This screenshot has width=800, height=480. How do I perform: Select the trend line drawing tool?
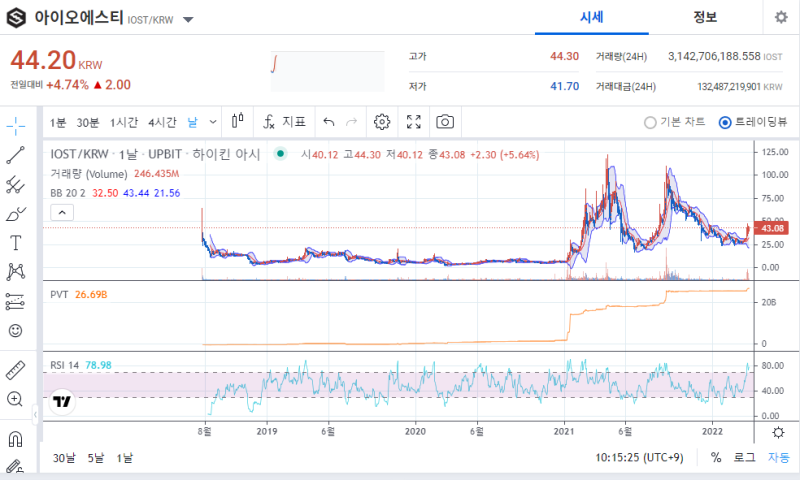pos(16,155)
